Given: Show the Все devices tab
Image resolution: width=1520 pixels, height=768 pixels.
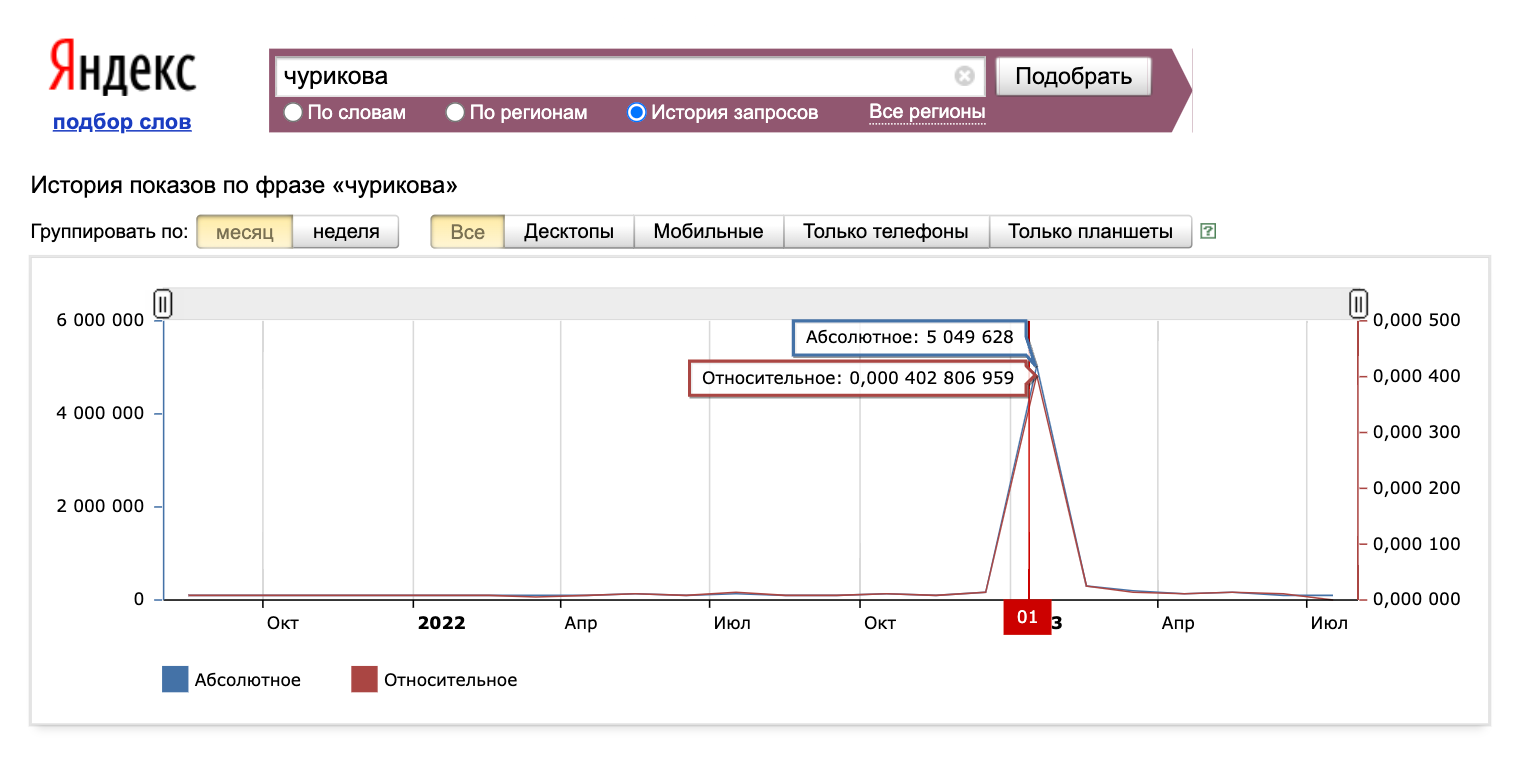Looking at the screenshot, I should pos(467,232).
